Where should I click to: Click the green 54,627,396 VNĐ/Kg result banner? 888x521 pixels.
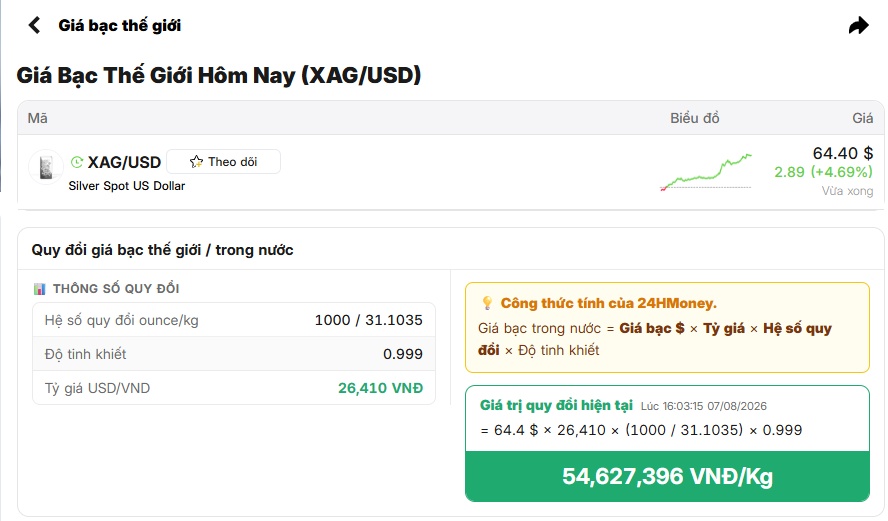(x=667, y=476)
